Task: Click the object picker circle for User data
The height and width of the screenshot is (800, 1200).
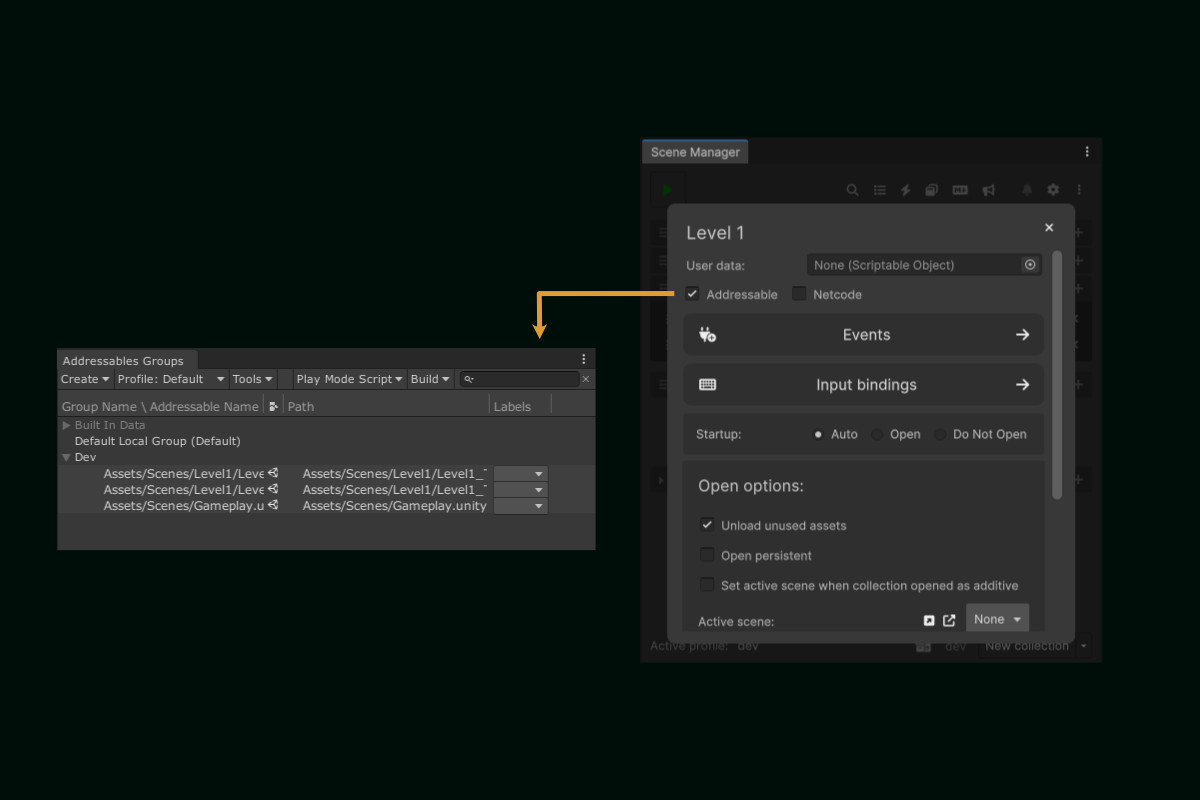Action: point(1030,265)
